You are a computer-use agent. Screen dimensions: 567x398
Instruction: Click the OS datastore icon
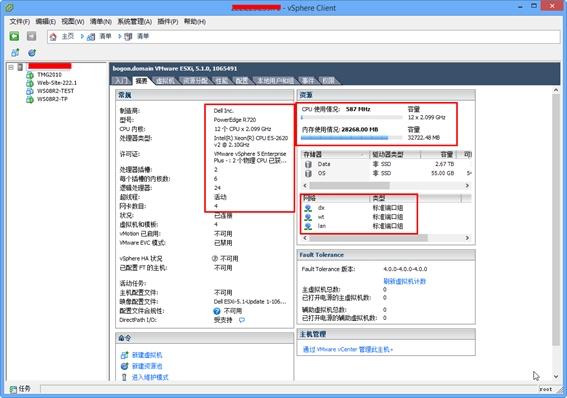(308, 174)
